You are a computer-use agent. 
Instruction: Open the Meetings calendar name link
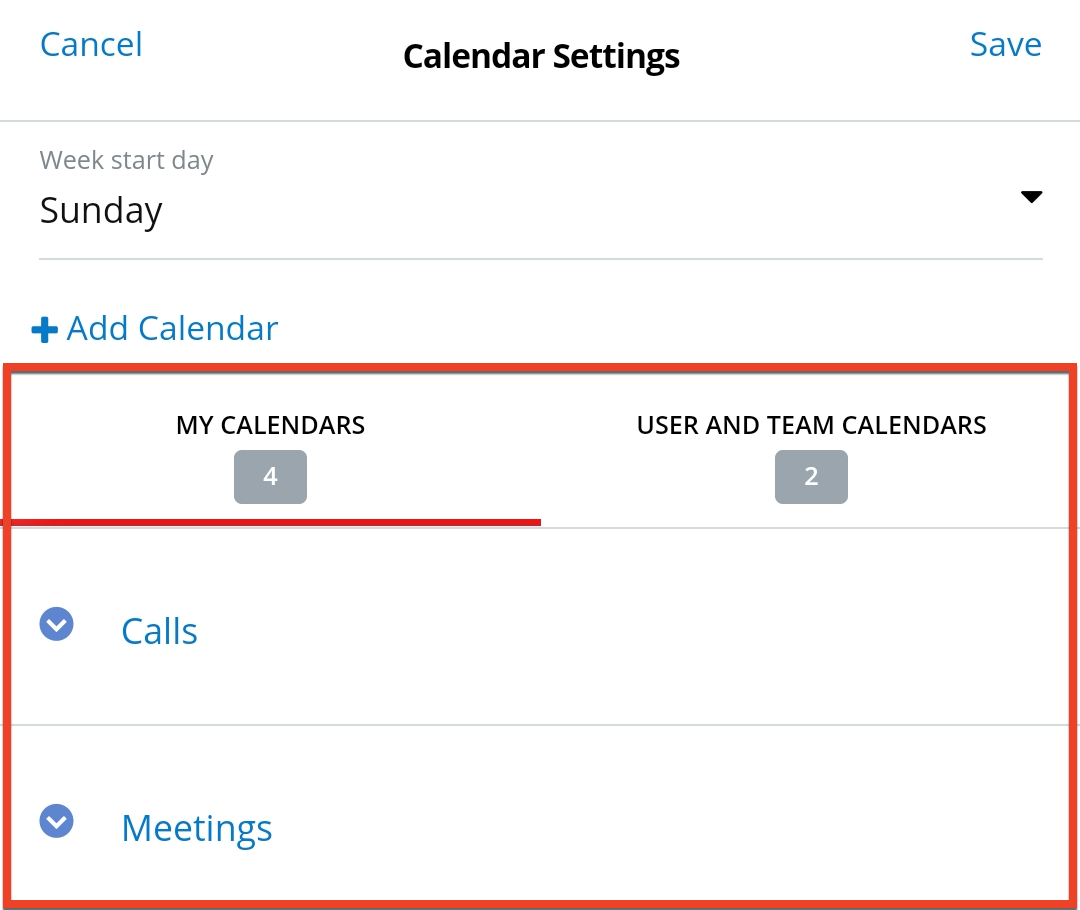tap(196, 828)
